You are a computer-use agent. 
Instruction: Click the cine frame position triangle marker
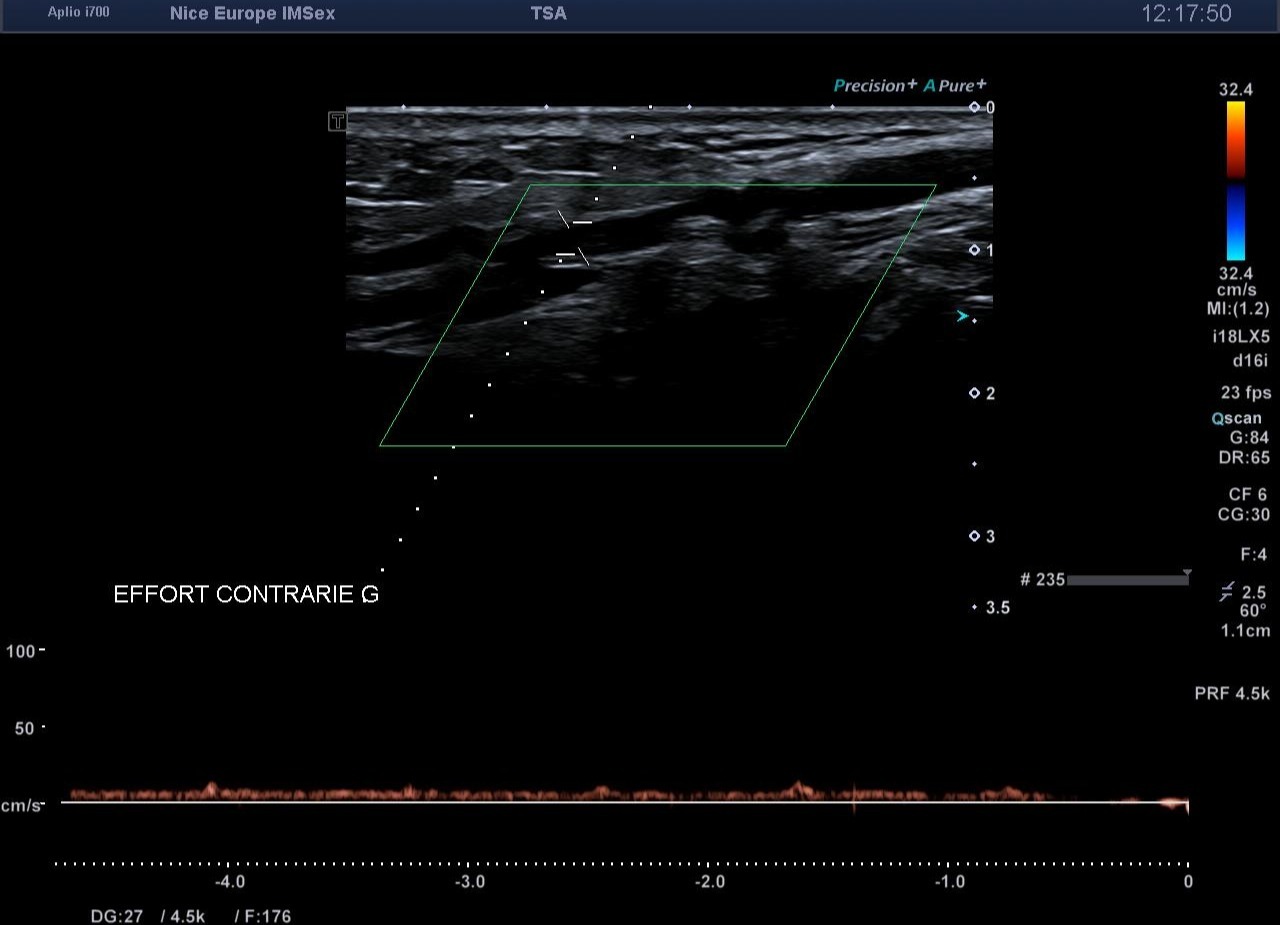(1187, 573)
